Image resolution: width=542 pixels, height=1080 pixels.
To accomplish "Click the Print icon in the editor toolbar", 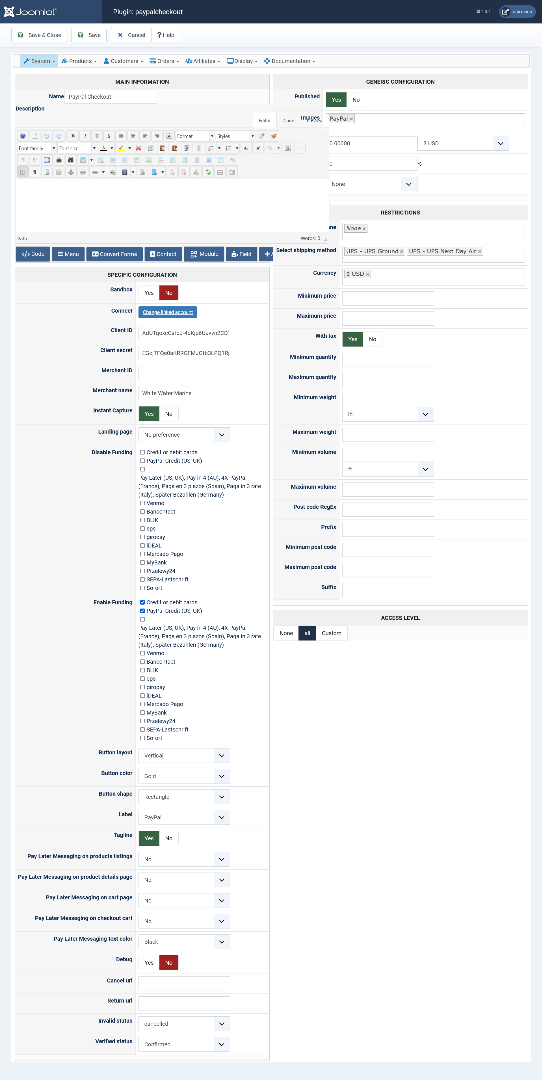I will tap(59, 159).
